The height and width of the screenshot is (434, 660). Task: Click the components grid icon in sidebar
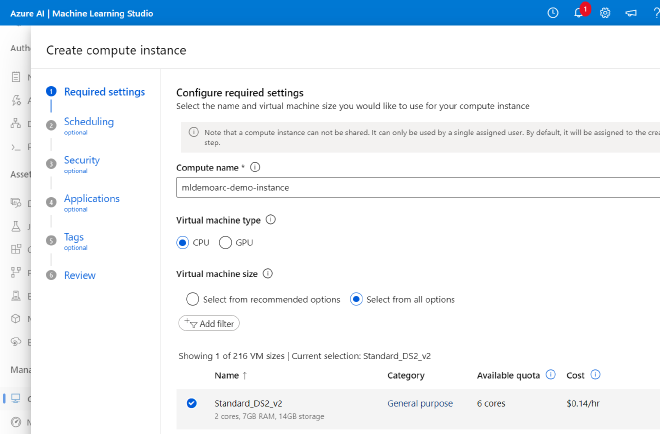(16, 249)
